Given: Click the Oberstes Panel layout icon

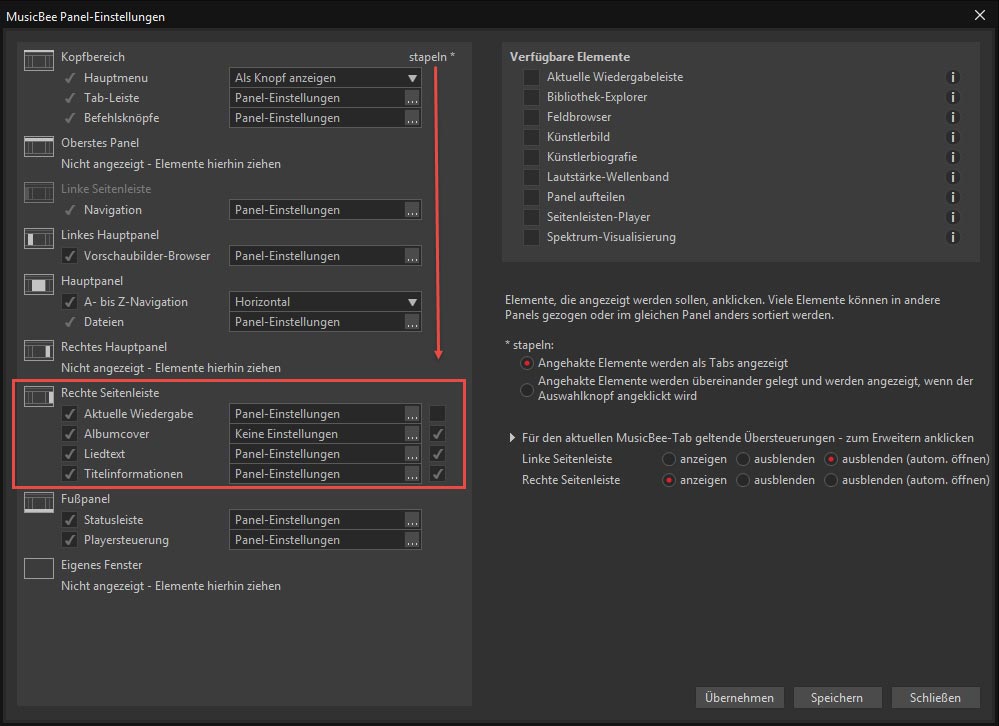Looking at the screenshot, I should 39,146.
